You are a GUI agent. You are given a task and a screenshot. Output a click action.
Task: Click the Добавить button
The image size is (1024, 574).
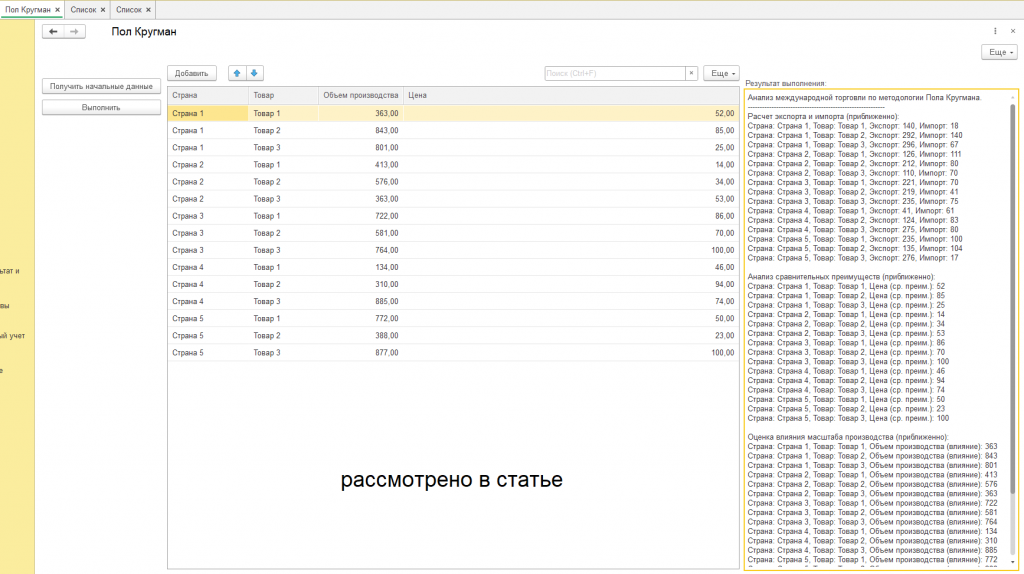point(191,73)
